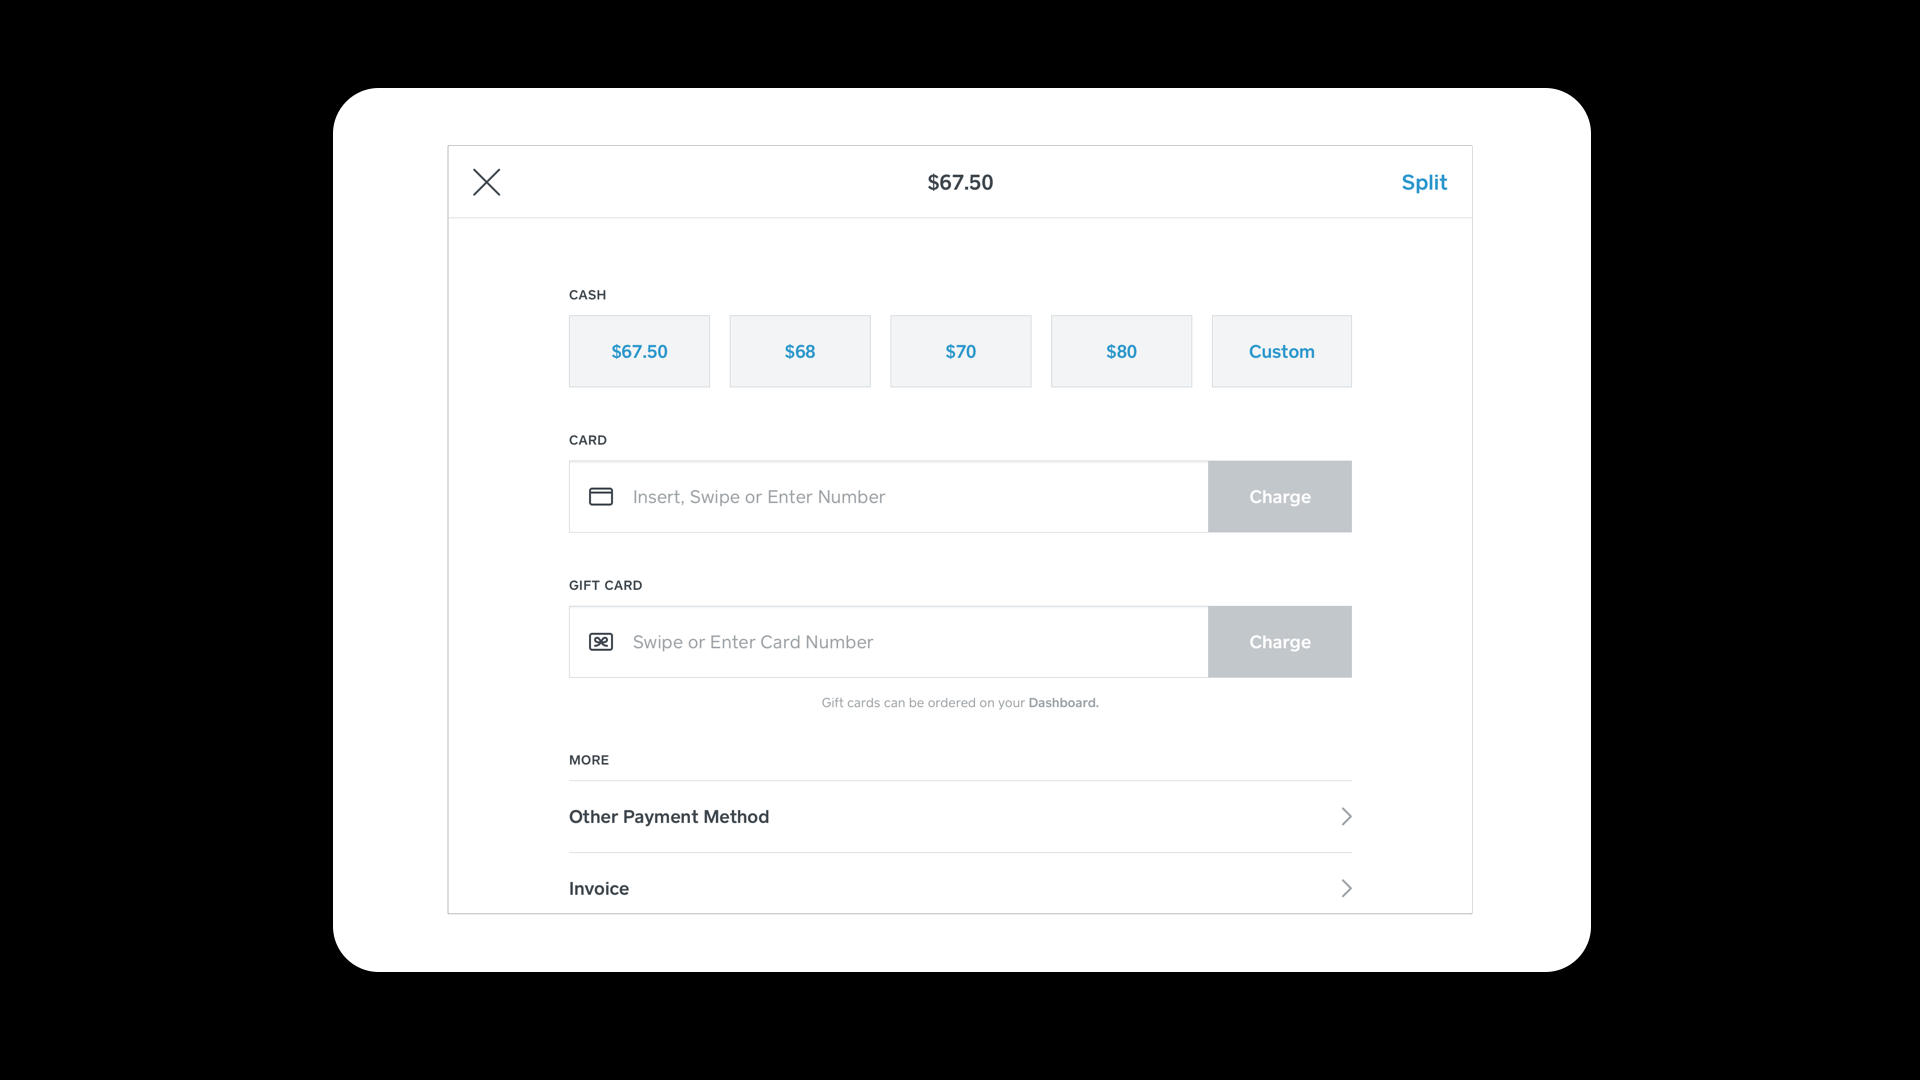
Task: Open the Dashboard link under gift cards
Action: (1063, 703)
